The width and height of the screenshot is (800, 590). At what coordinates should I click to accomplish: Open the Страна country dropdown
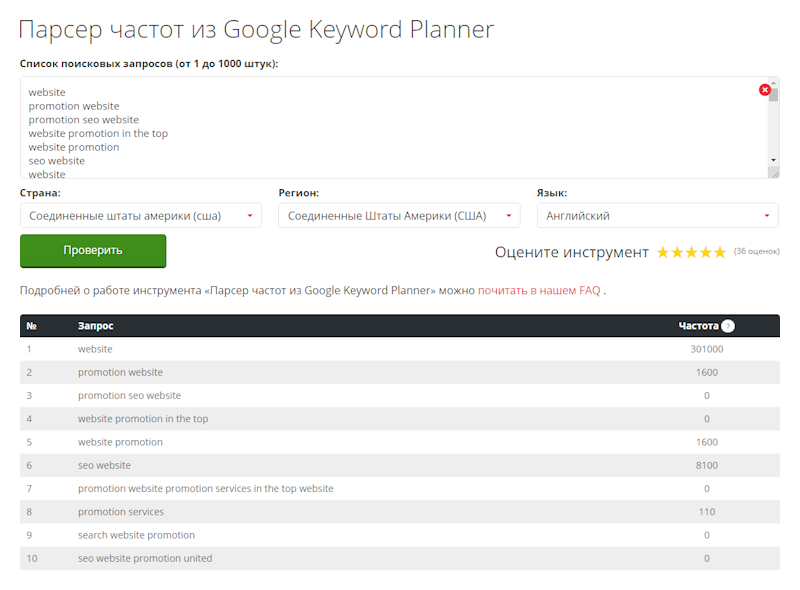click(141, 215)
